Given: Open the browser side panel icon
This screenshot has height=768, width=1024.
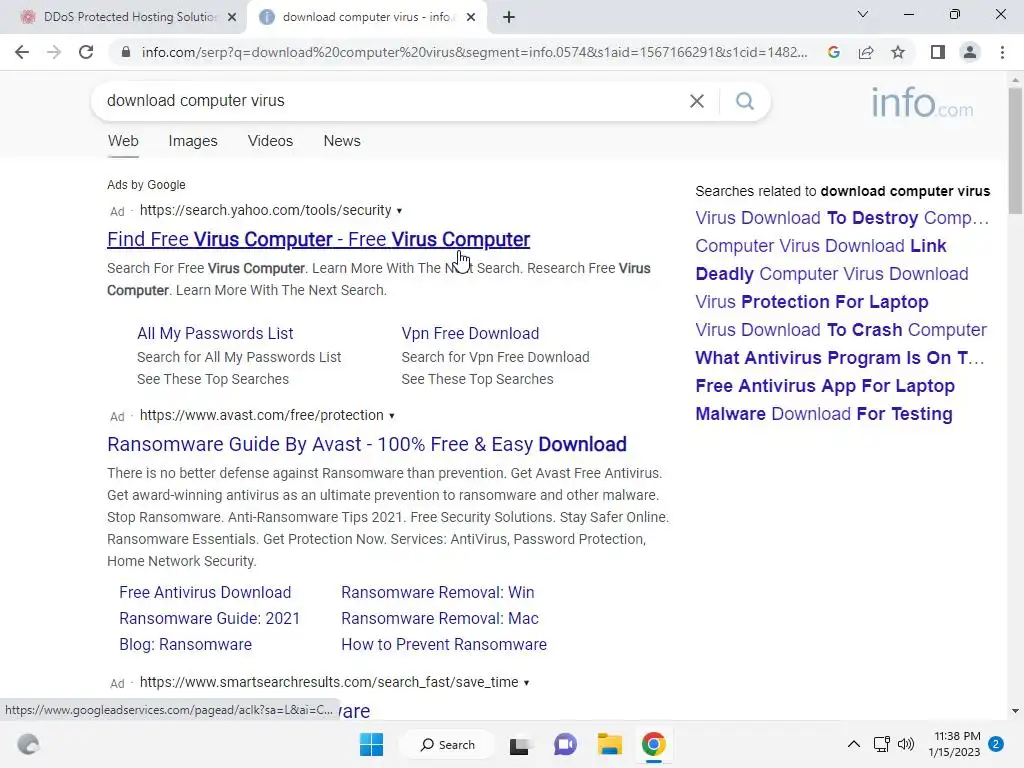Looking at the screenshot, I should point(938,52).
